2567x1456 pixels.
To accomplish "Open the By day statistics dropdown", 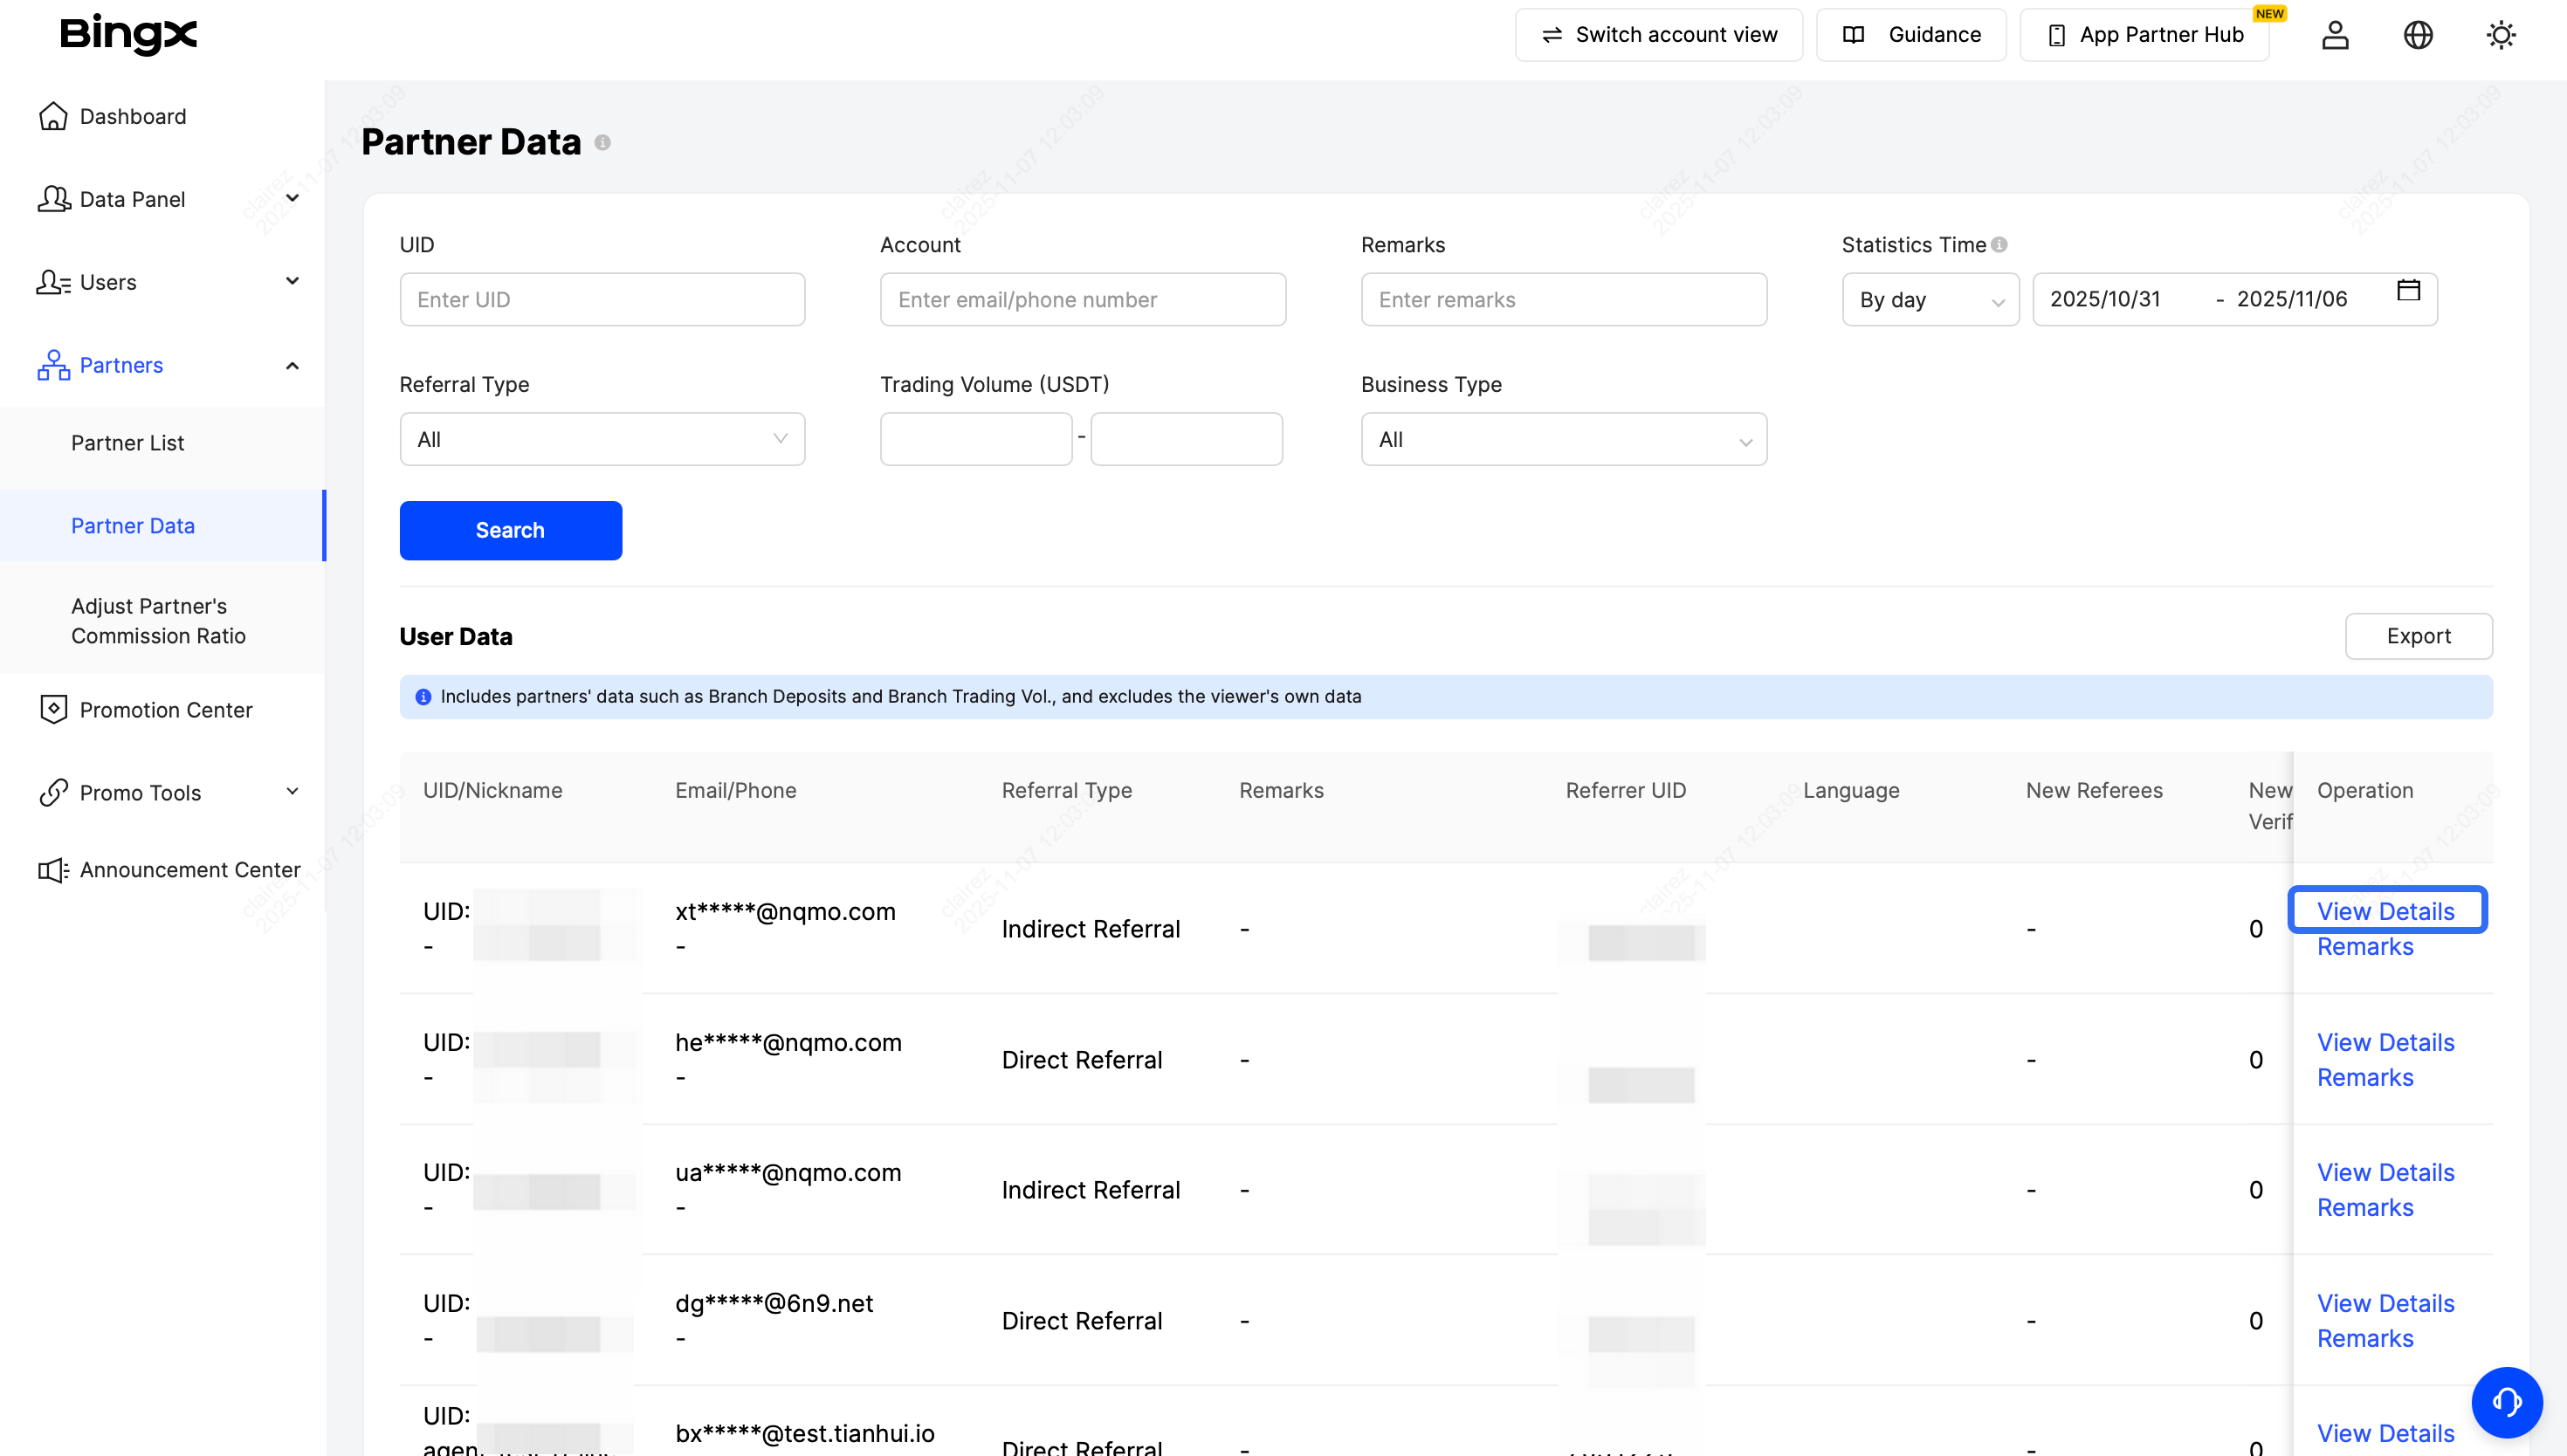I will pos(1929,300).
